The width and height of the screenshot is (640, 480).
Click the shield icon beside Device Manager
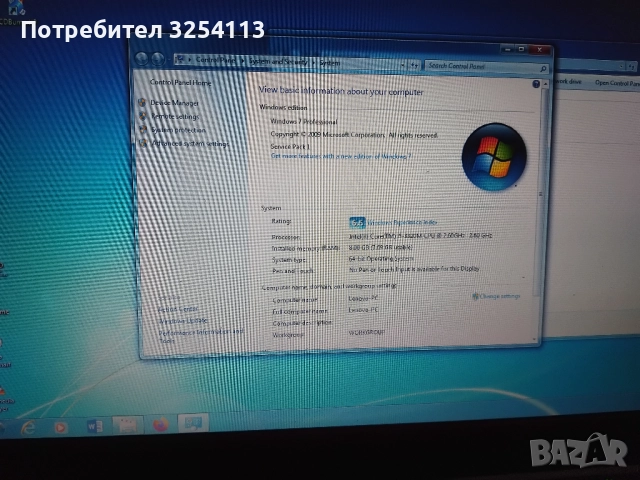coord(142,102)
